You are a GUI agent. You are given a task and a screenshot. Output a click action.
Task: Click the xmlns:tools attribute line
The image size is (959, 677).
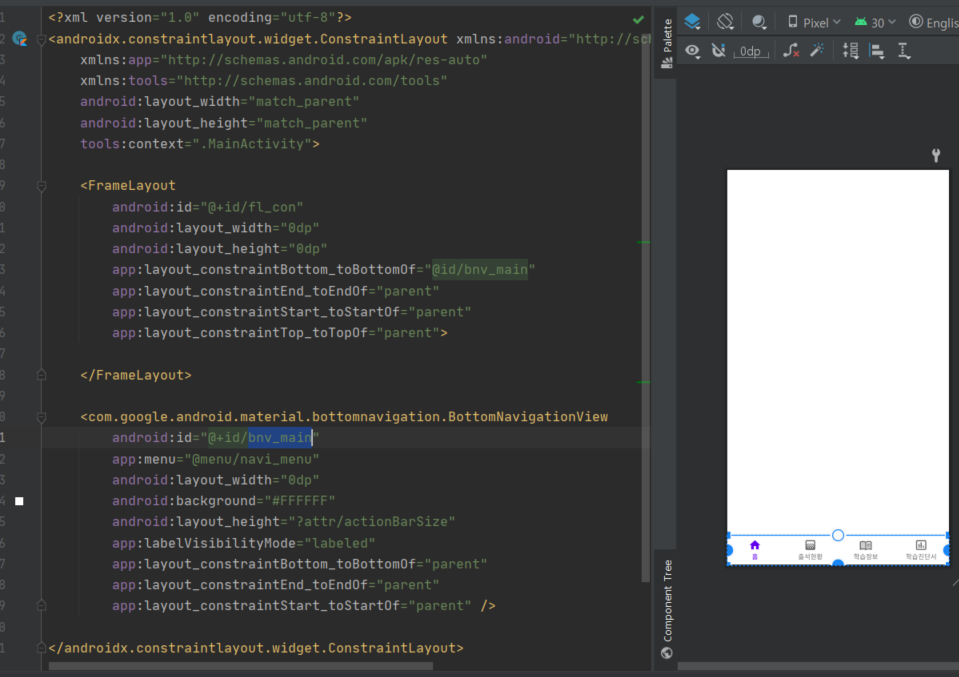click(264, 81)
